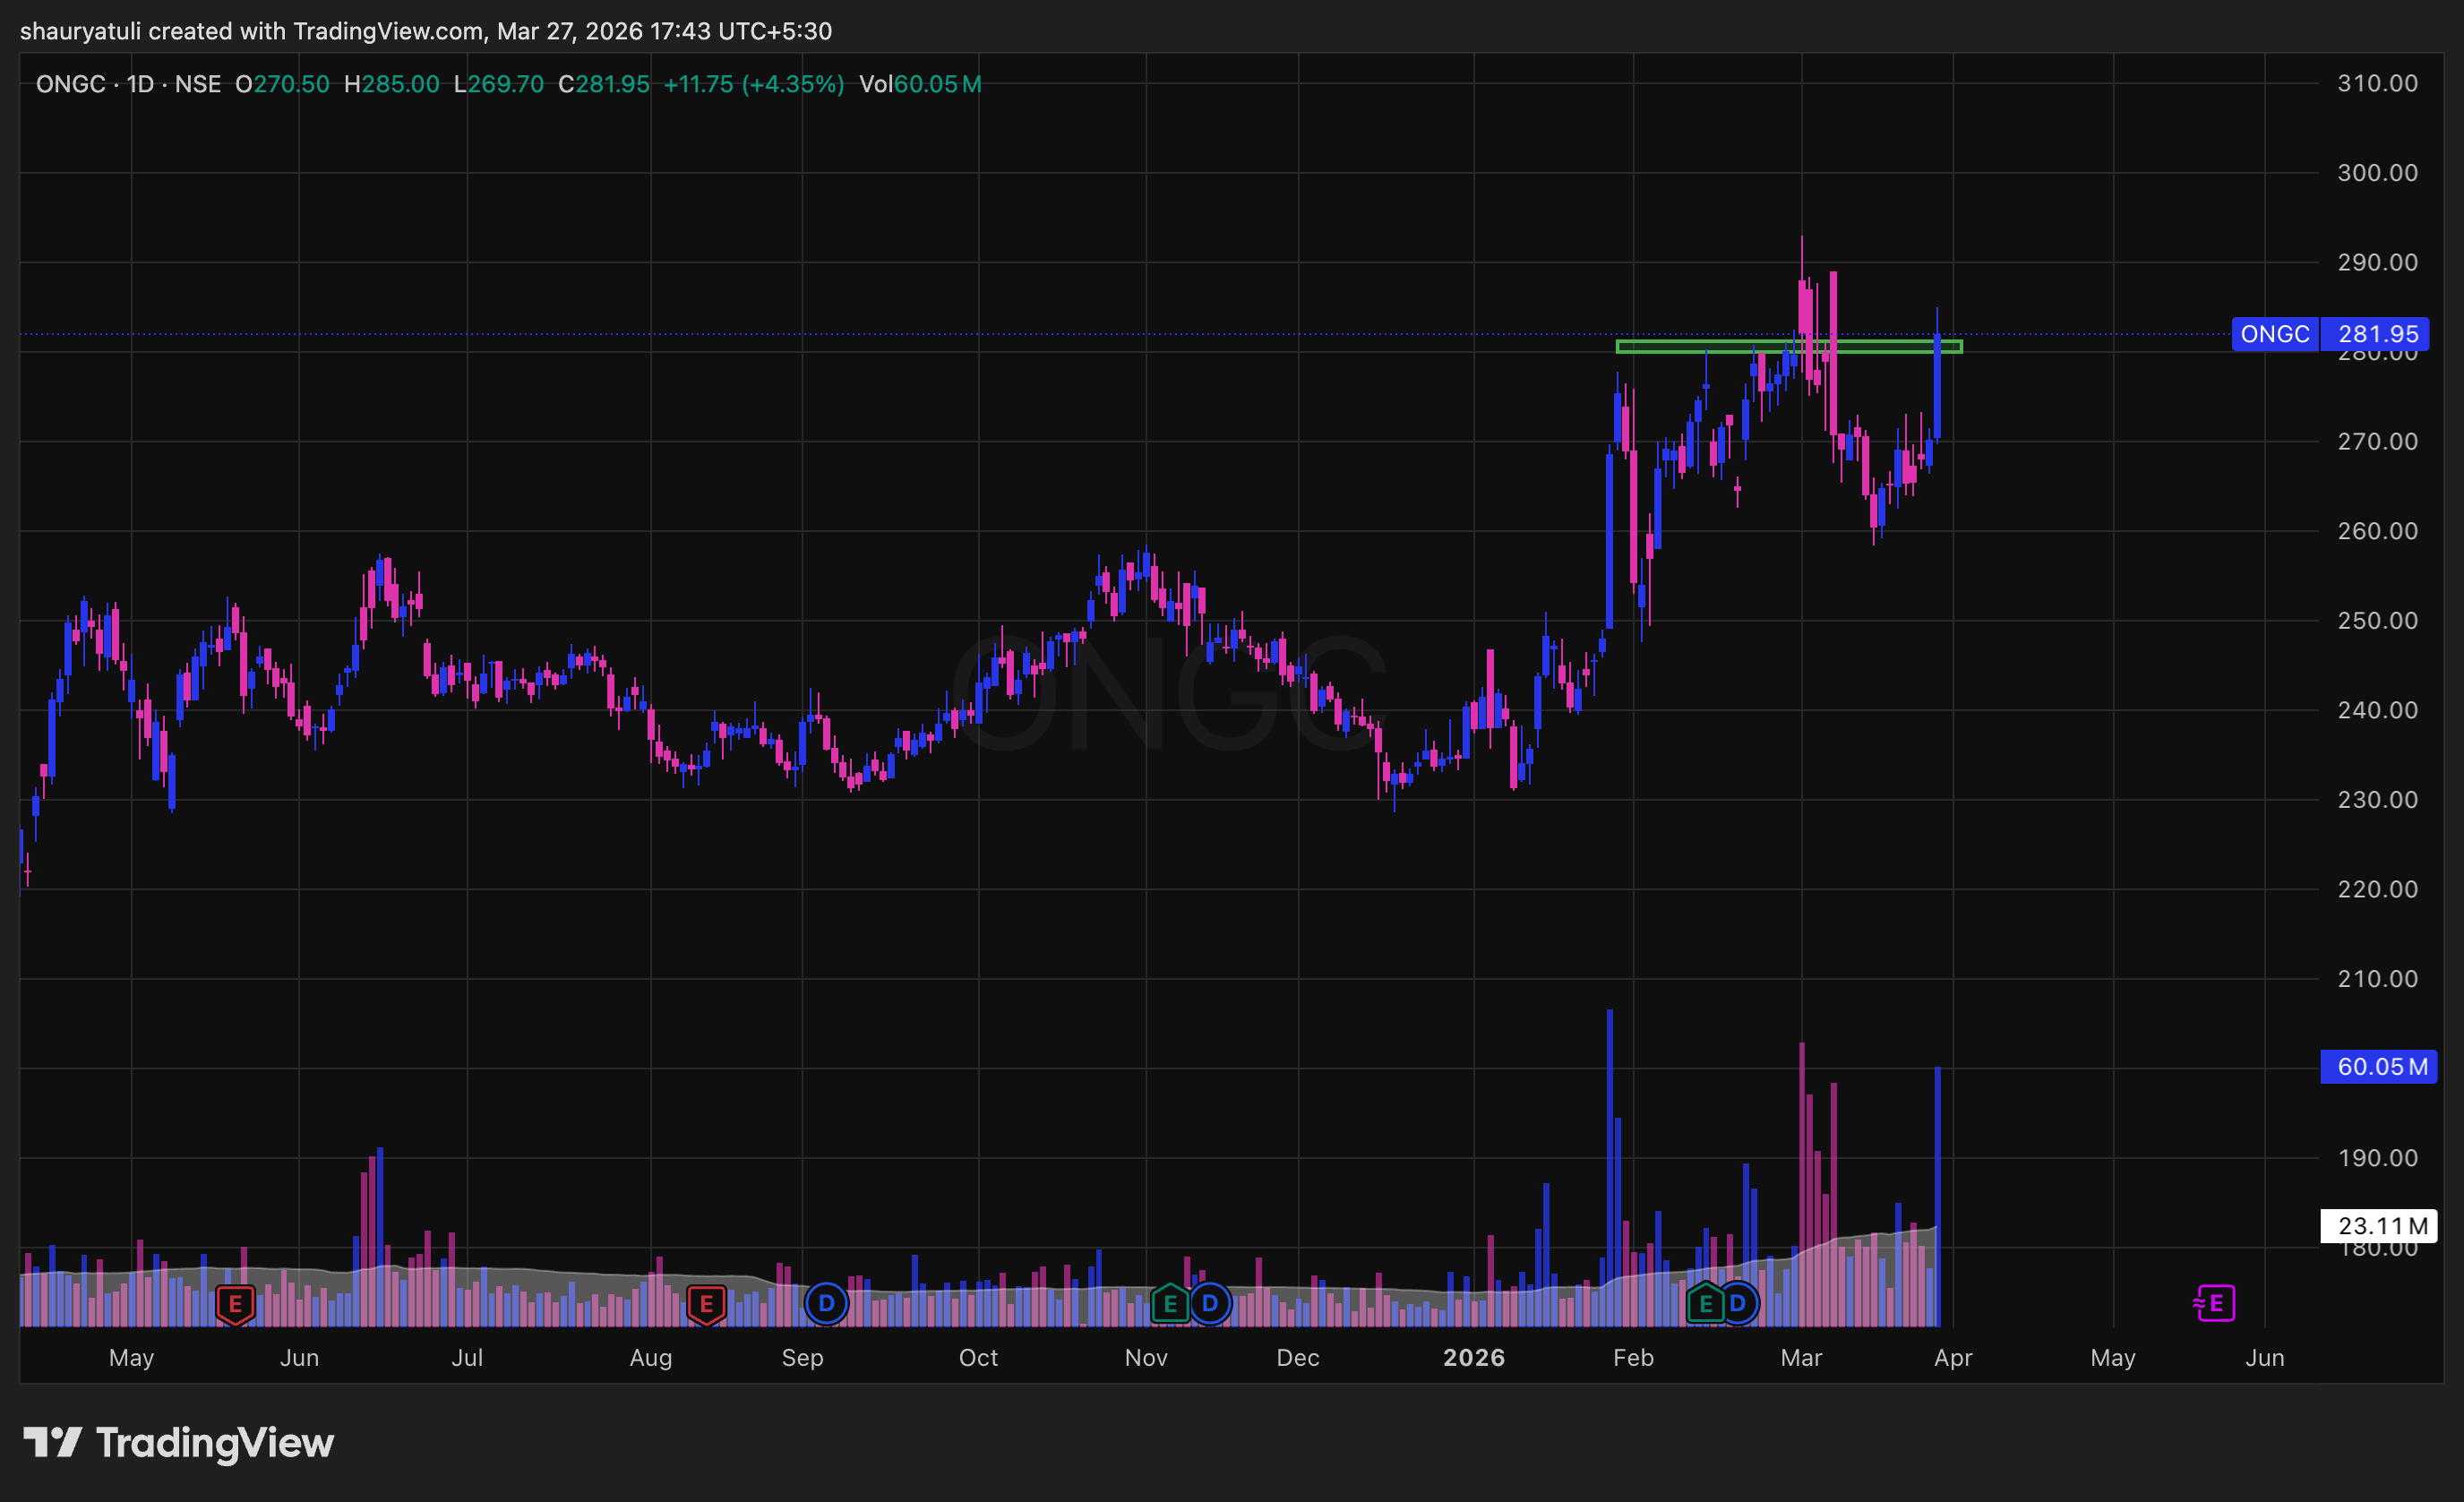Click the green earnings marker in November
2464x1502 pixels.
pos(1170,1304)
